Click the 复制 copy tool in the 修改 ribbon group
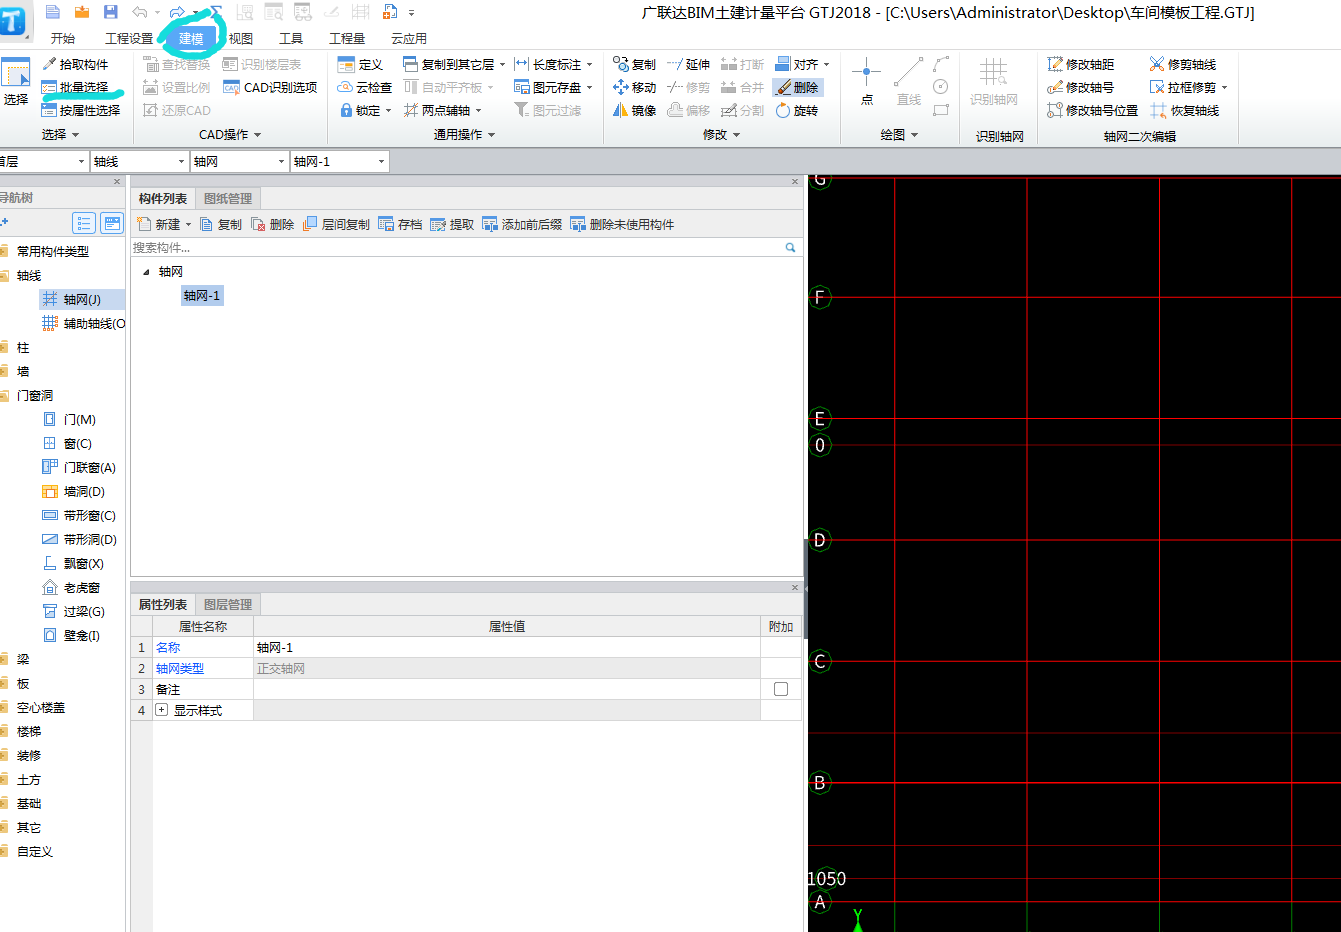 click(635, 64)
